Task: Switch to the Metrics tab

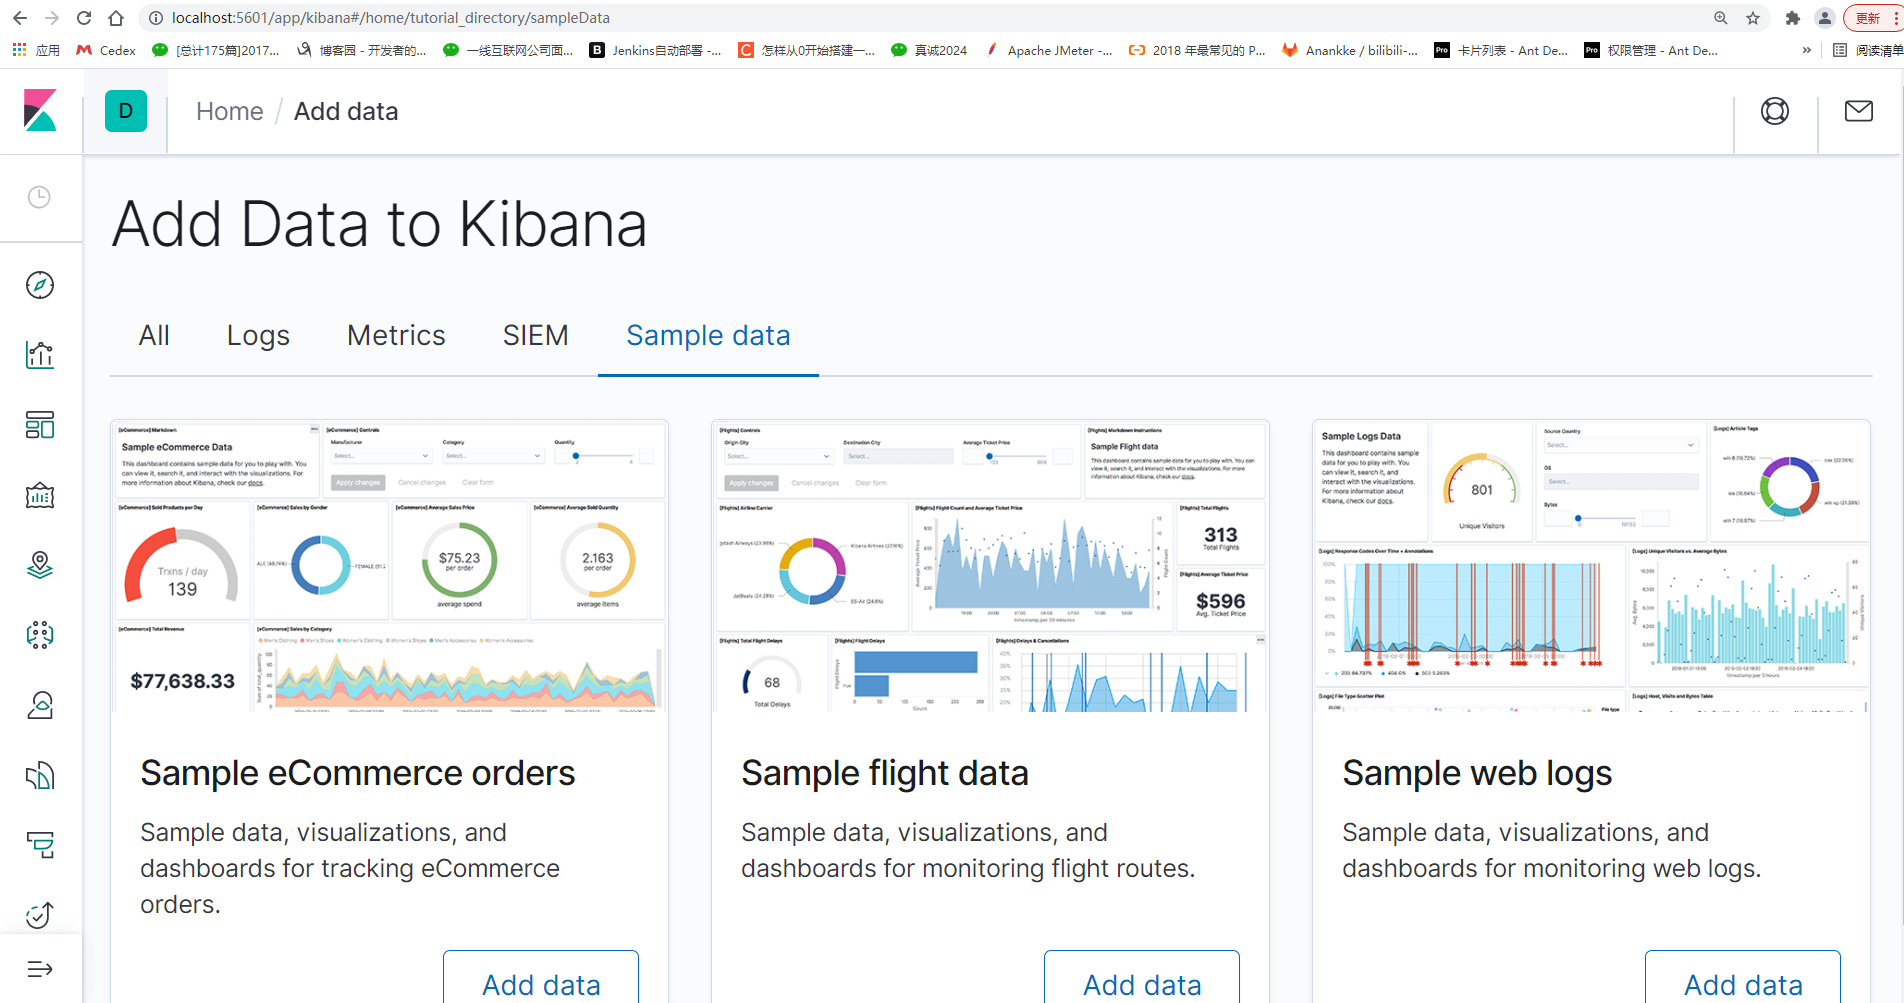Action: pyautogui.click(x=396, y=336)
